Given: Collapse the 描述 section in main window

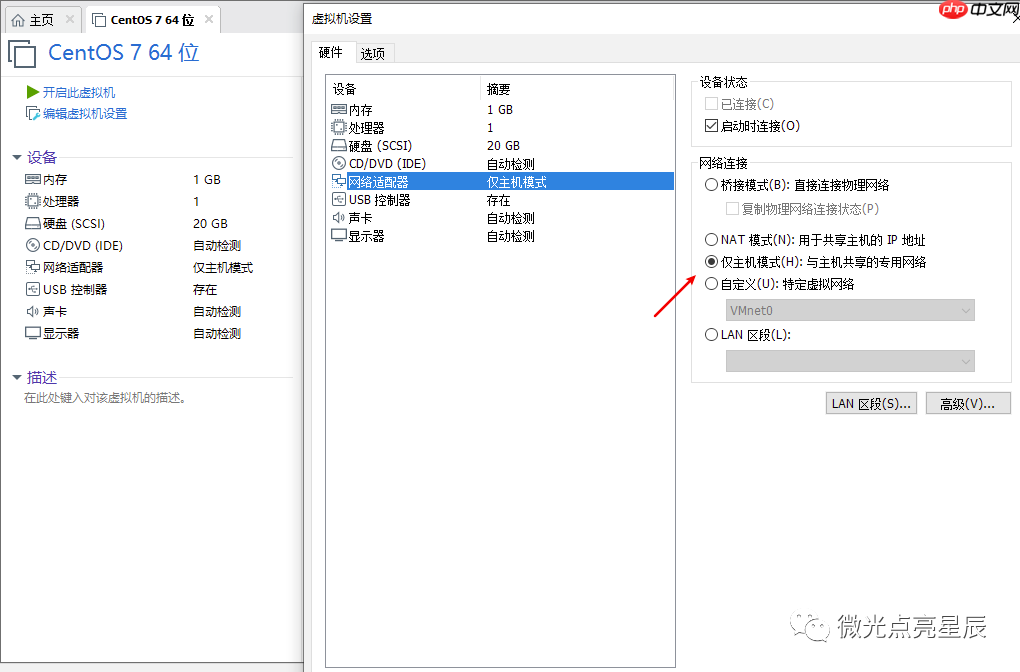Looking at the screenshot, I should click(17, 377).
